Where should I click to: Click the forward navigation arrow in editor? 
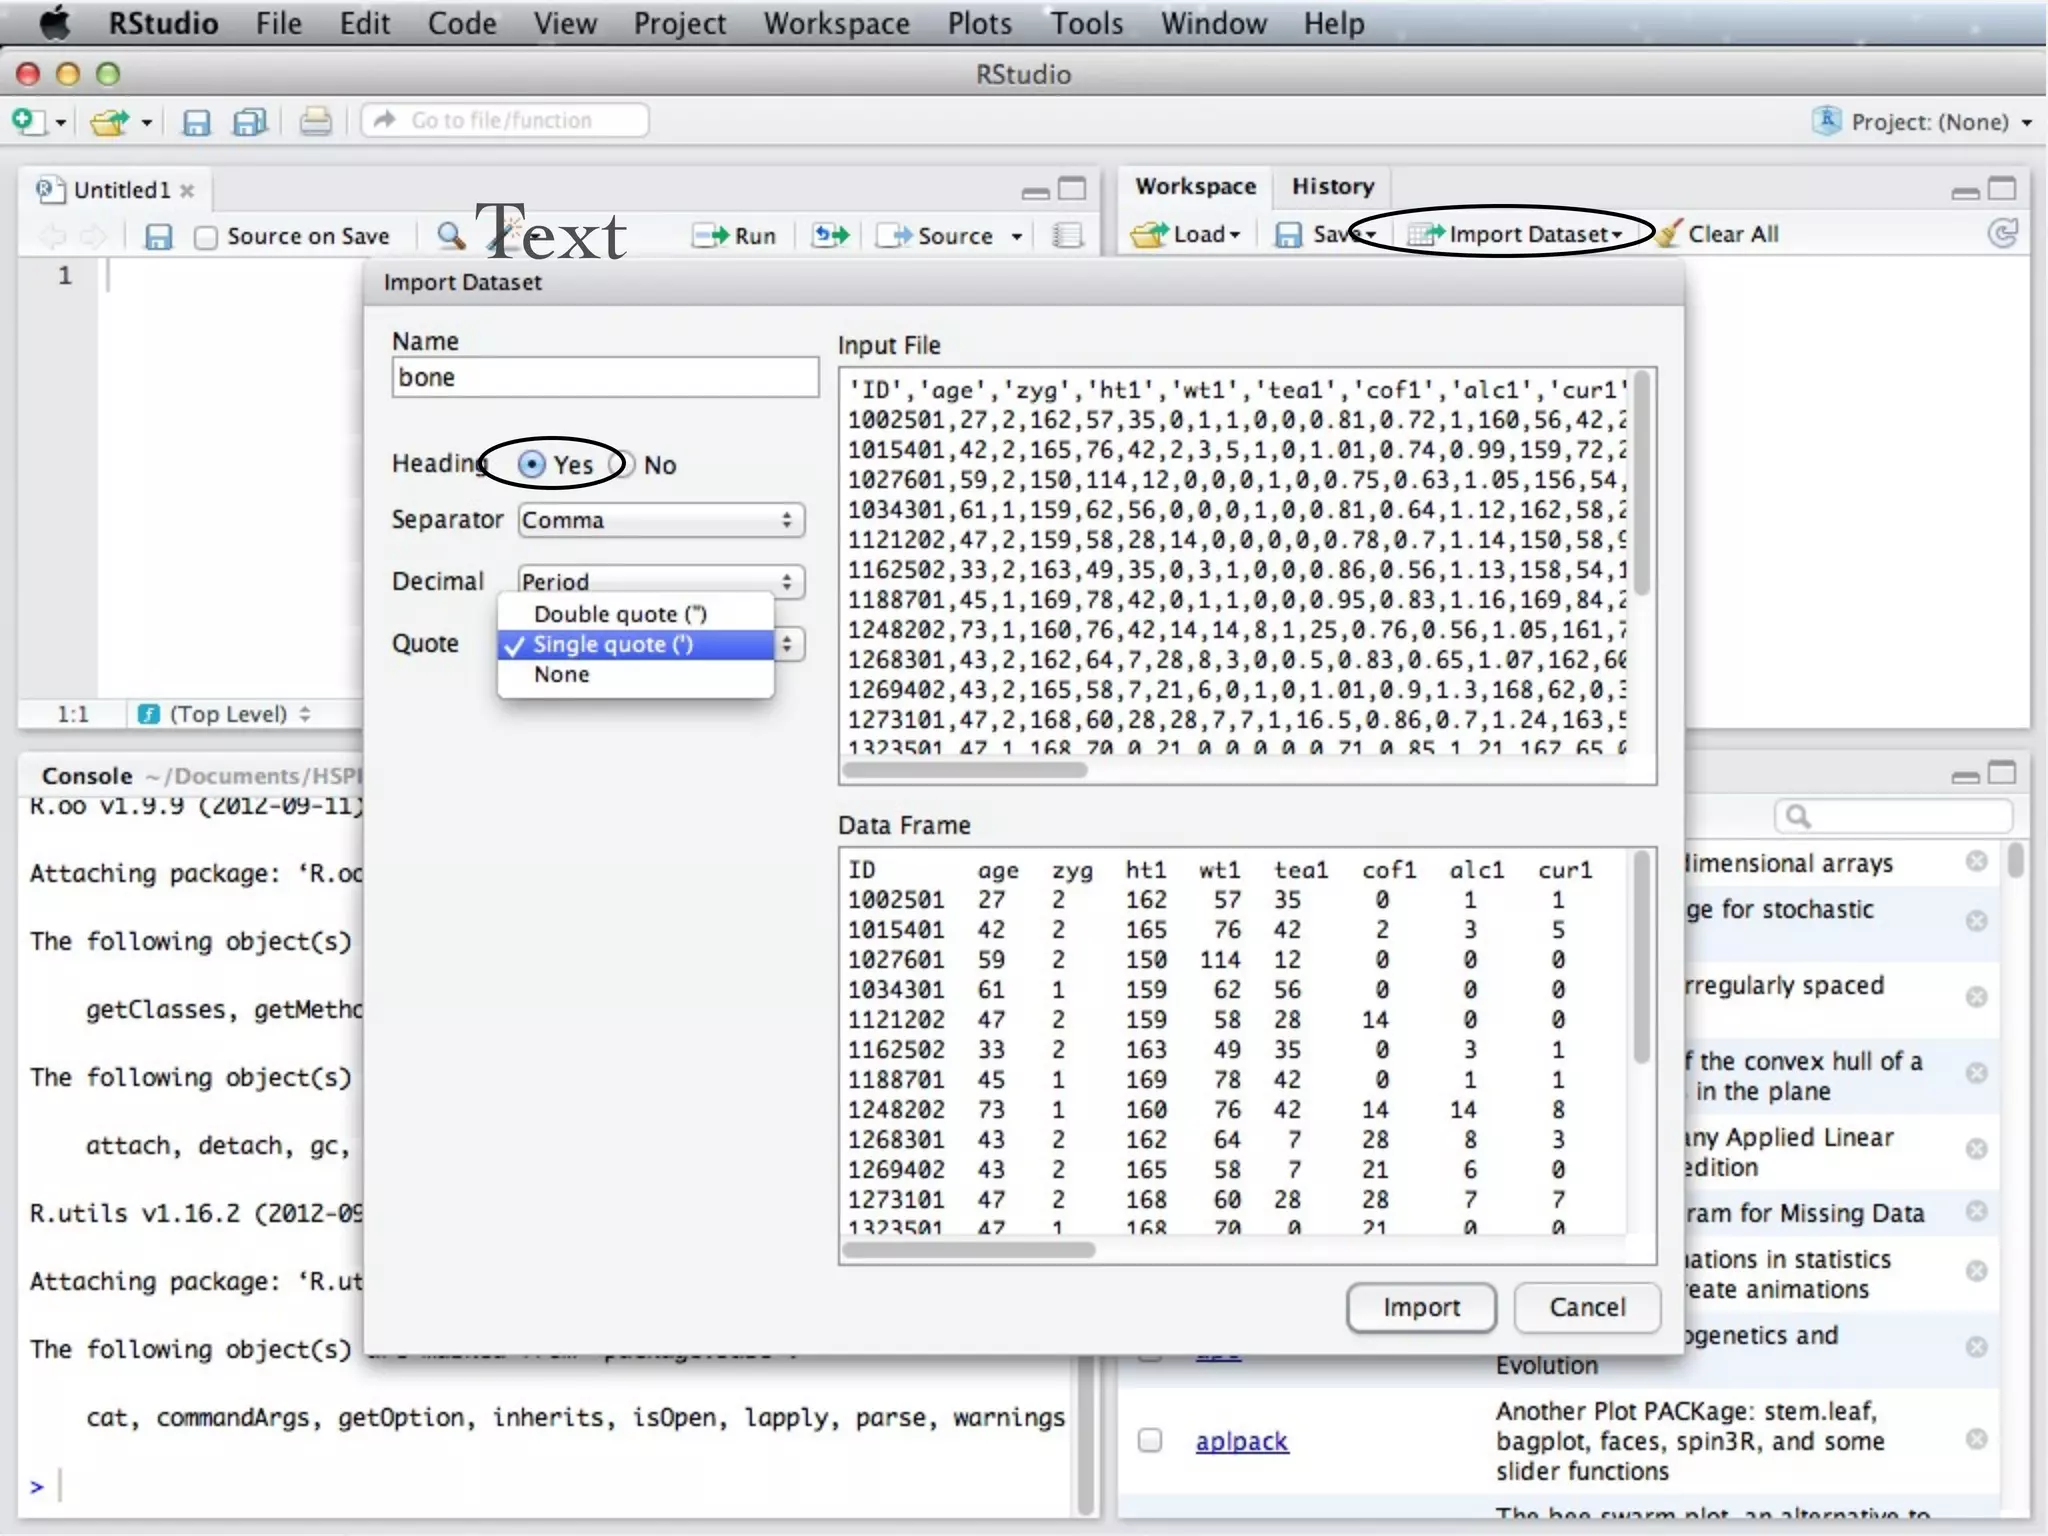coord(93,236)
